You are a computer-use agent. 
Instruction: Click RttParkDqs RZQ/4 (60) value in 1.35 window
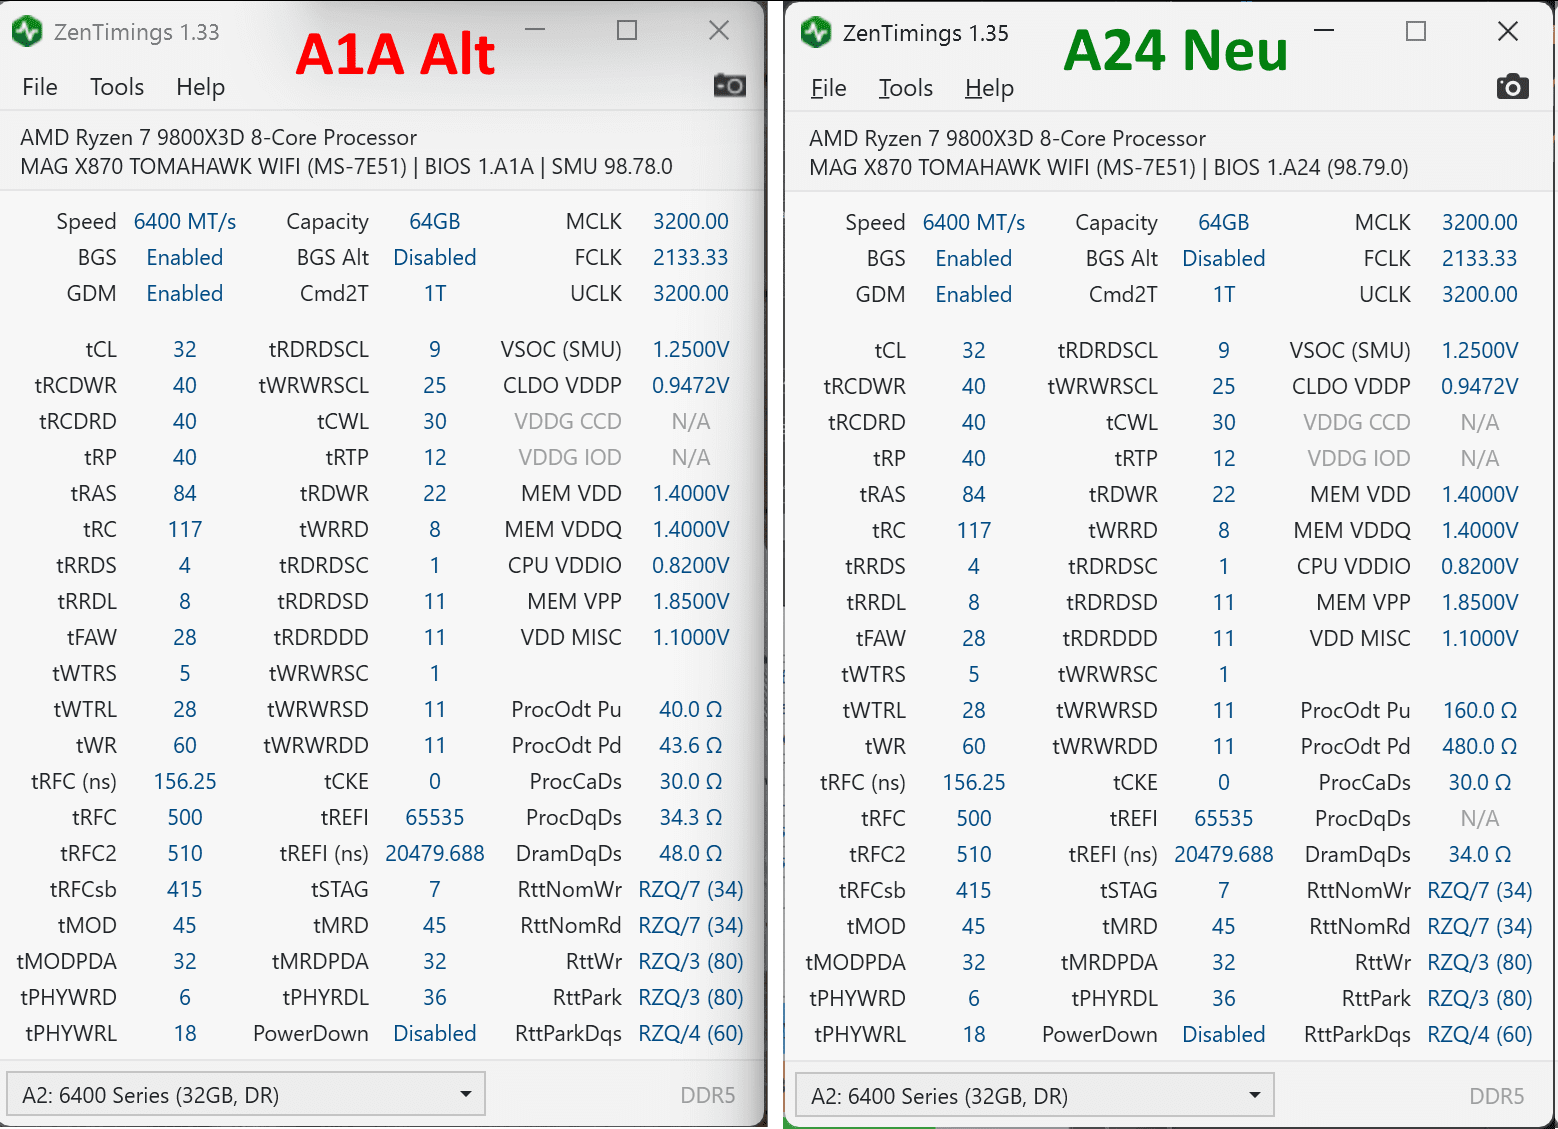point(1479,1034)
